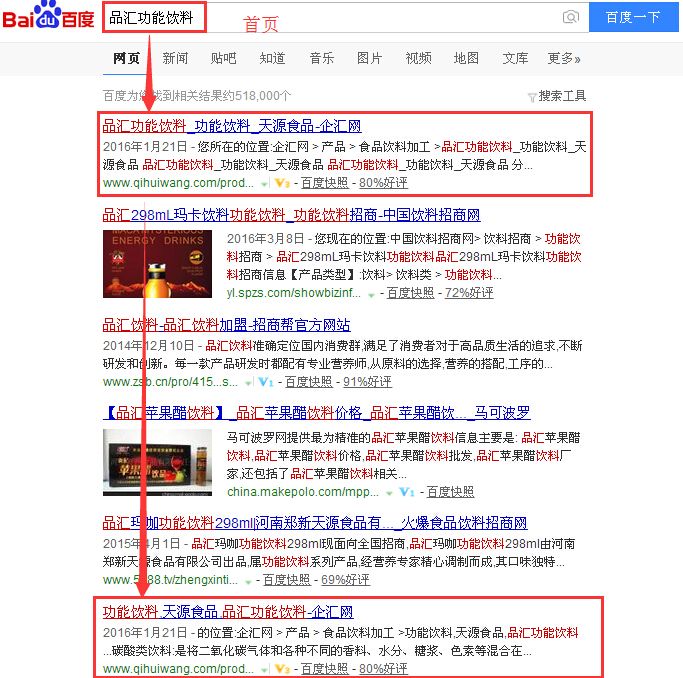This screenshot has width=683, height=678.
Task: Open result 功能饮料,天源食品,品汇功能饮料-企汇网
Action: (x=228, y=612)
